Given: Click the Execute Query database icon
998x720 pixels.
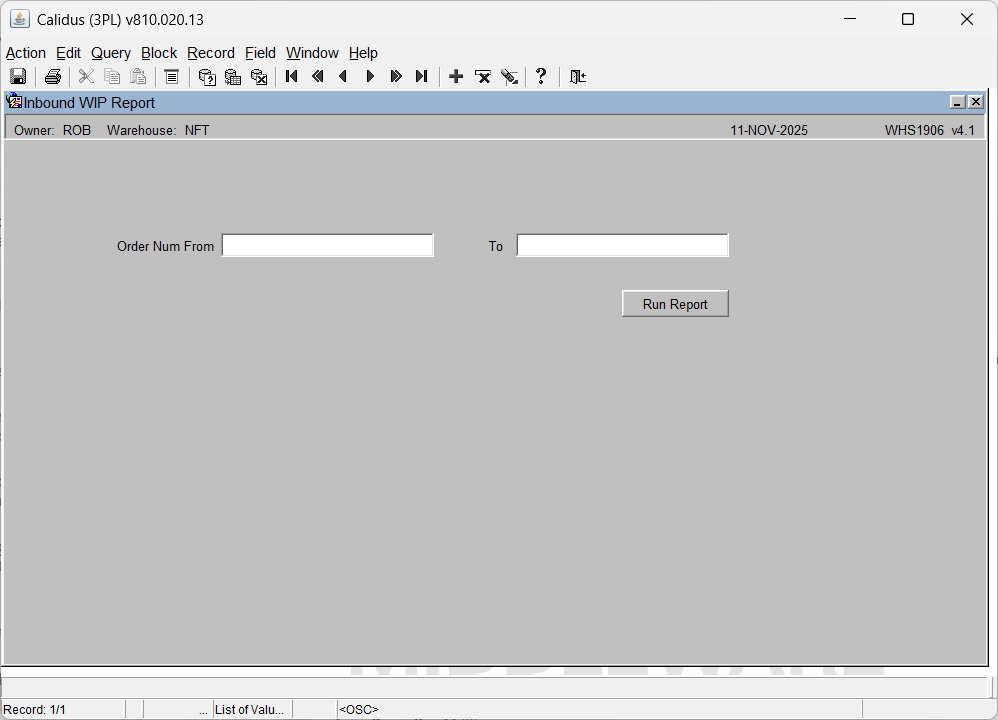Looking at the screenshot, I should click(233, 77).
